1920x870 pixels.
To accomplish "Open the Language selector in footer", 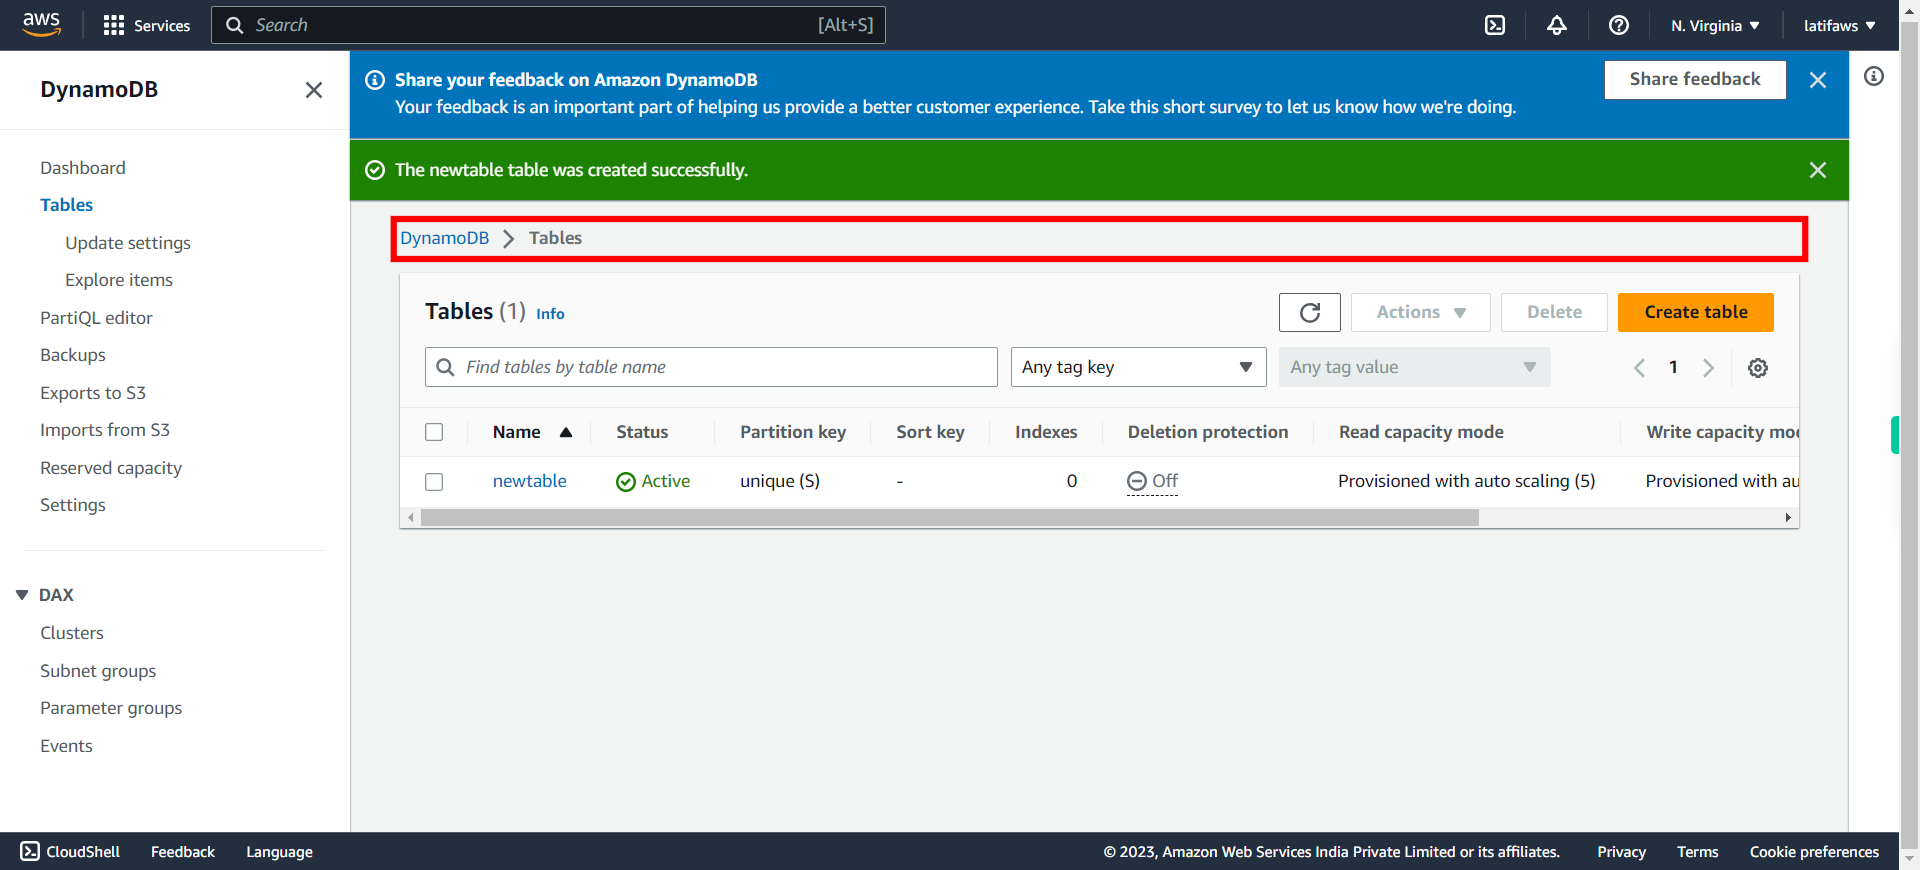I will [x=279, y=852].
